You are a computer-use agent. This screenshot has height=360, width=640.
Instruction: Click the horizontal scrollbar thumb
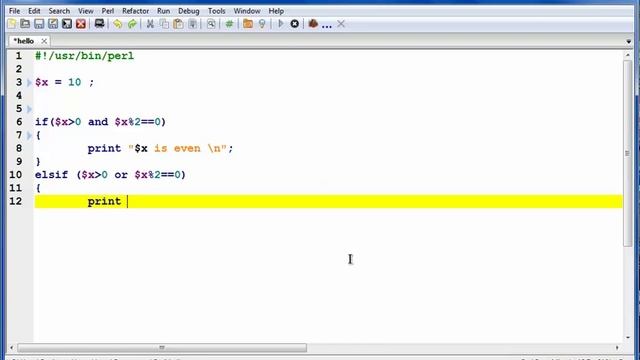(162, 348)
